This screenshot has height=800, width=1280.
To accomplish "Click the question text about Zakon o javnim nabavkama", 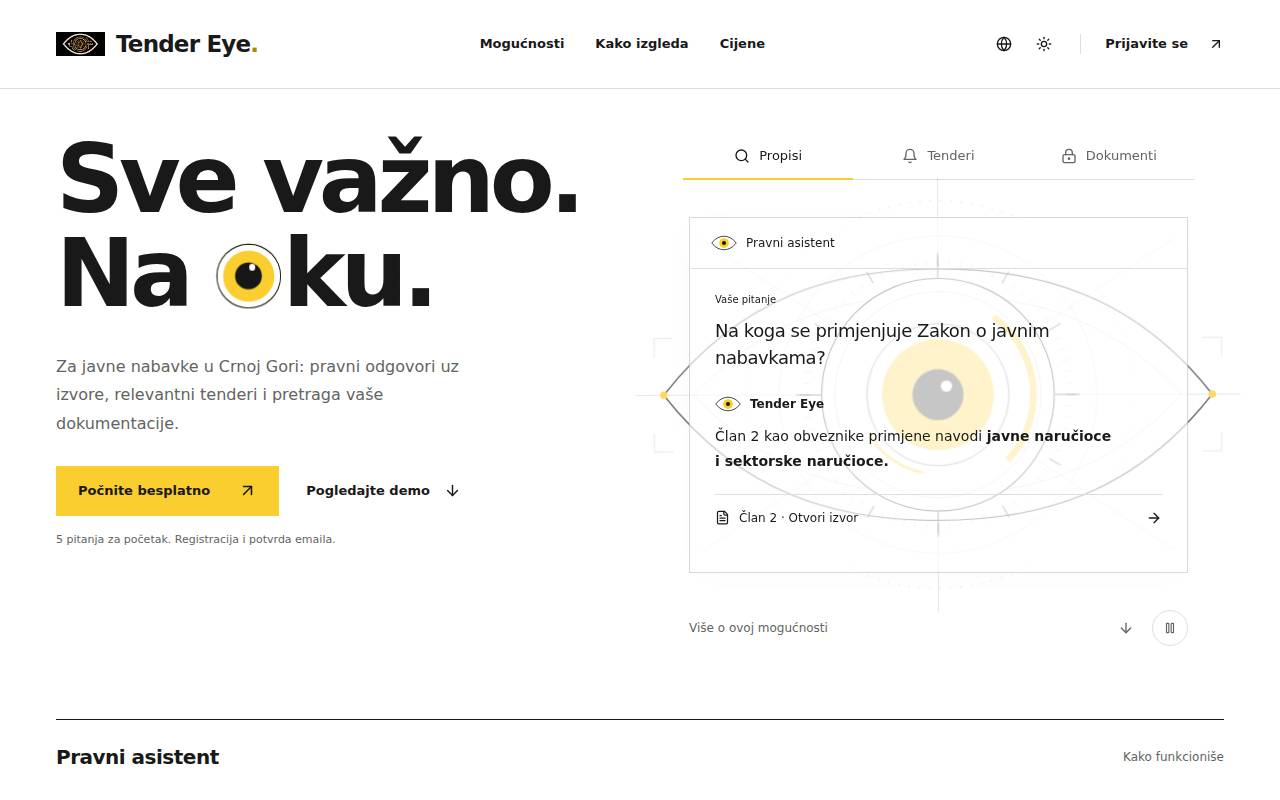I will pyautogui.click(x=882, y=344).
